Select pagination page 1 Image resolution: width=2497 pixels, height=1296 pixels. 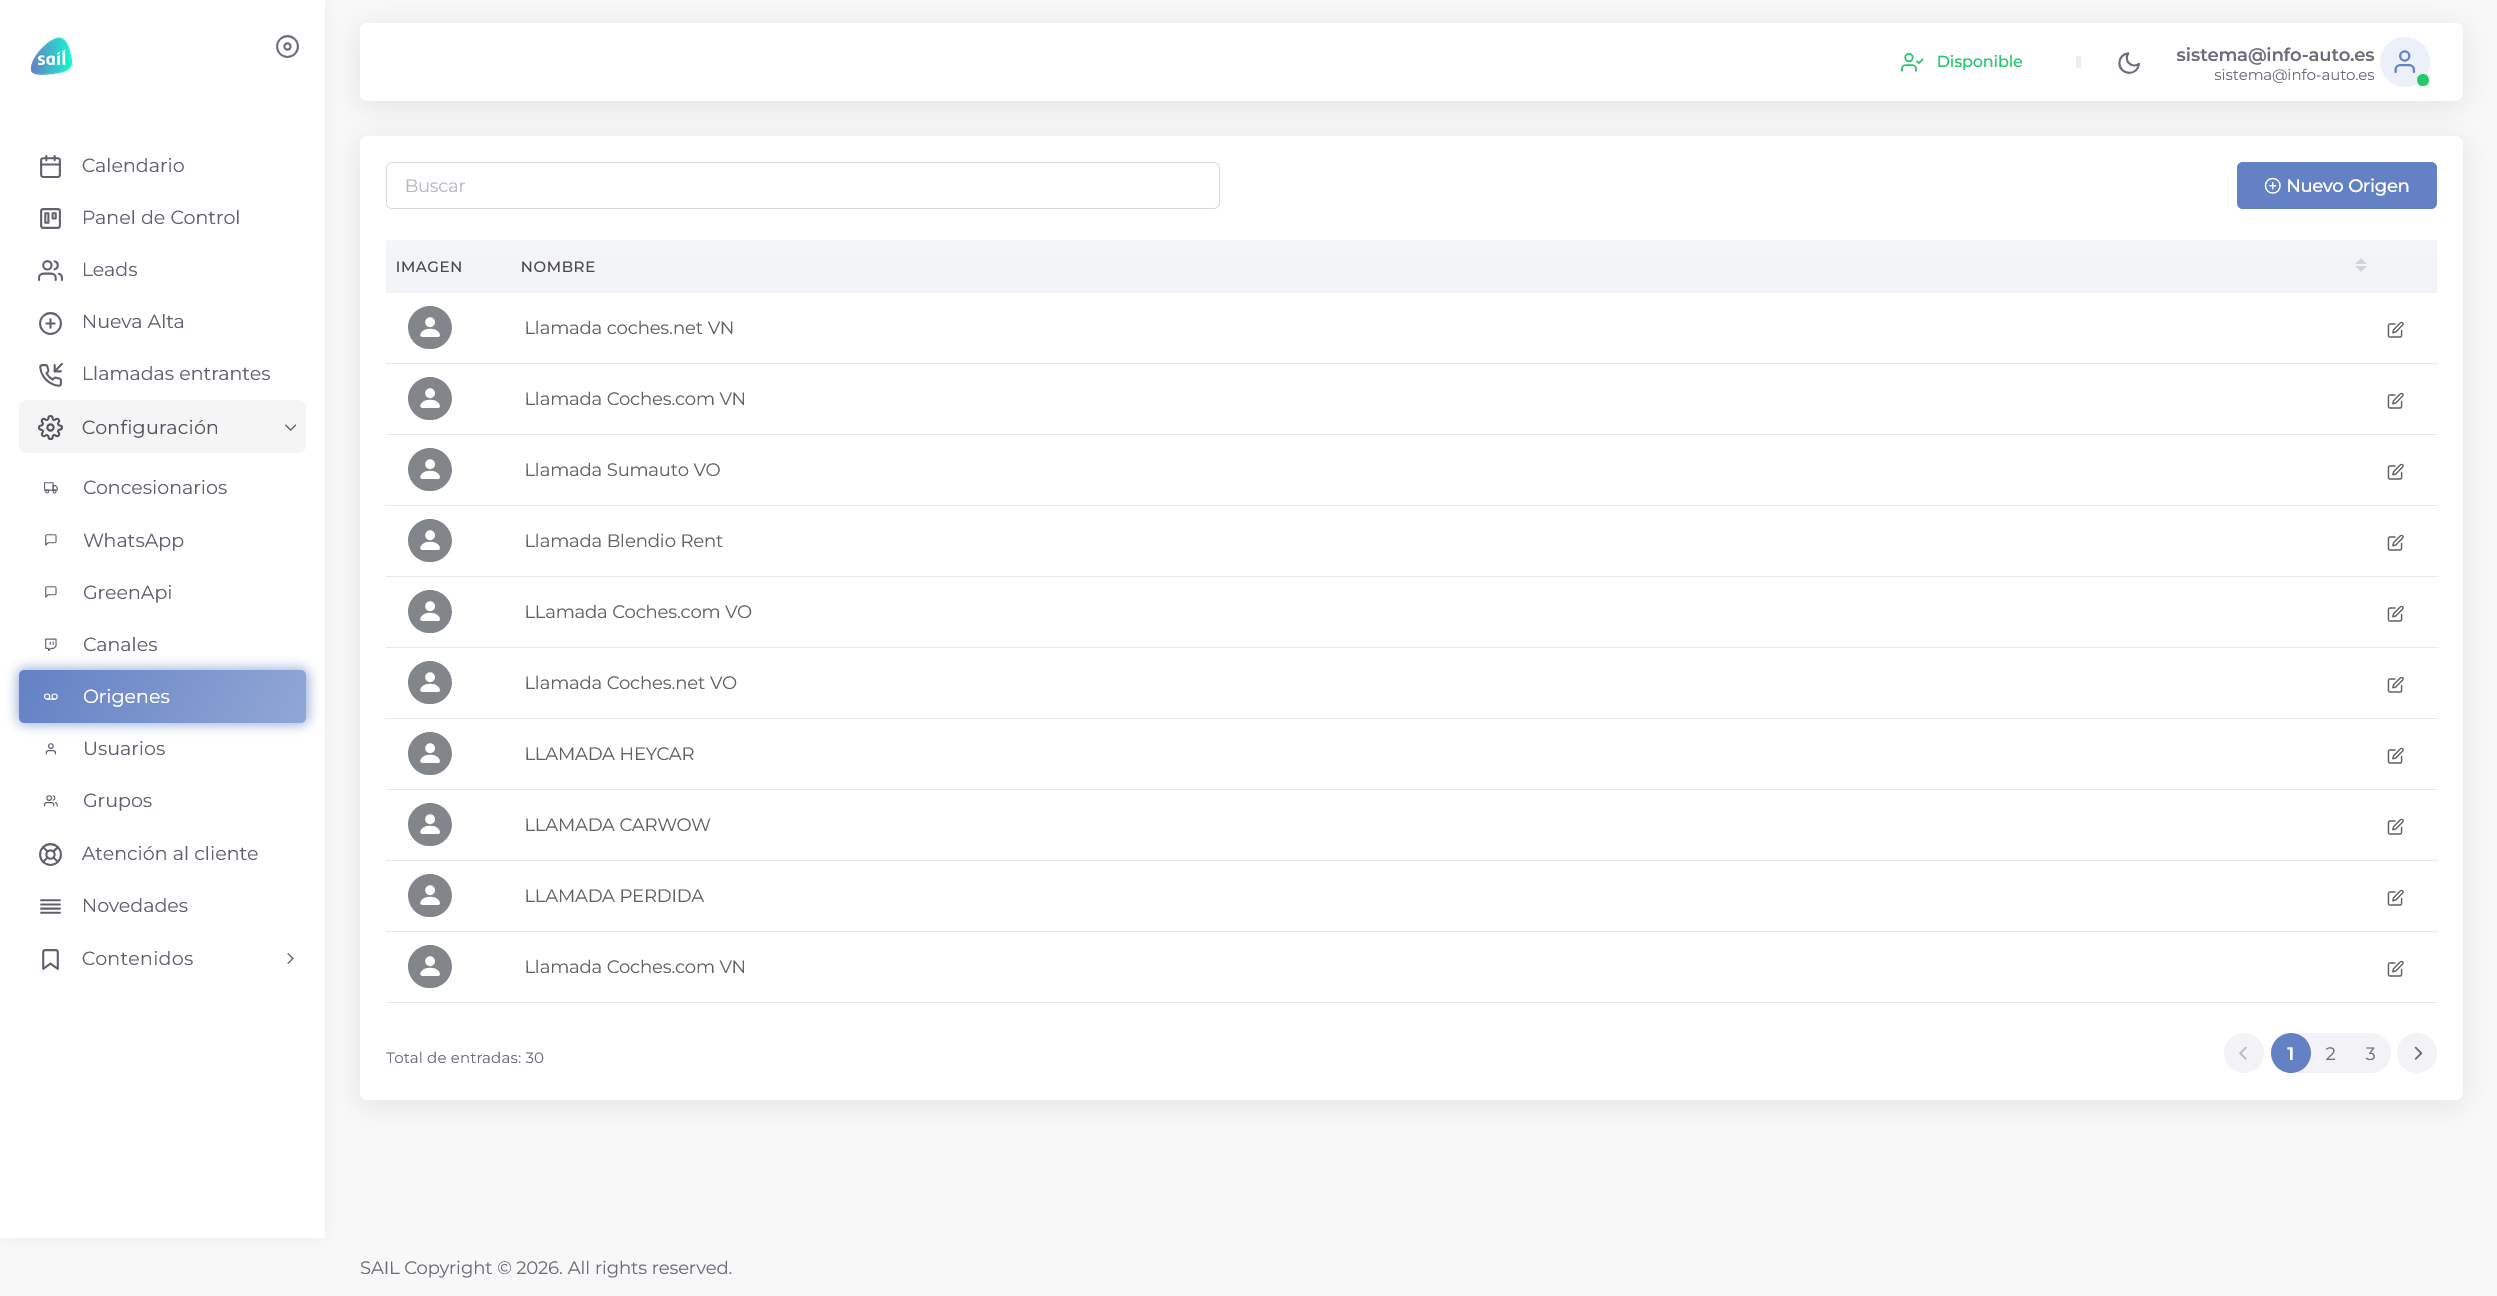pyautogui.click(x=2290, y=1053)
